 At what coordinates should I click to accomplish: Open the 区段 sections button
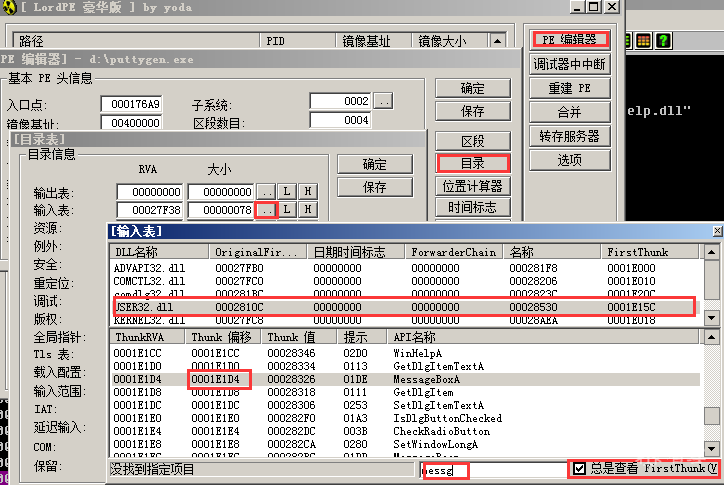[x=473, y=141]
